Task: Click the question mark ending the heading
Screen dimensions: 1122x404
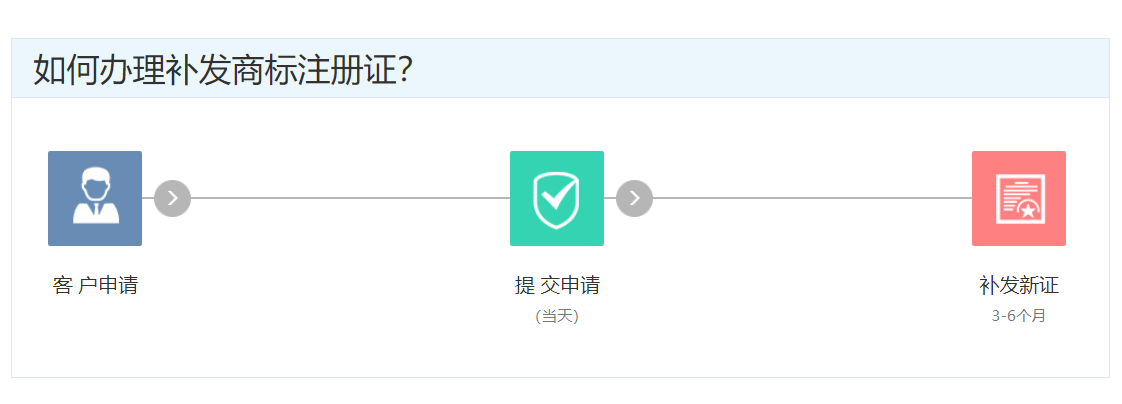Action: (x=405, y=70)
